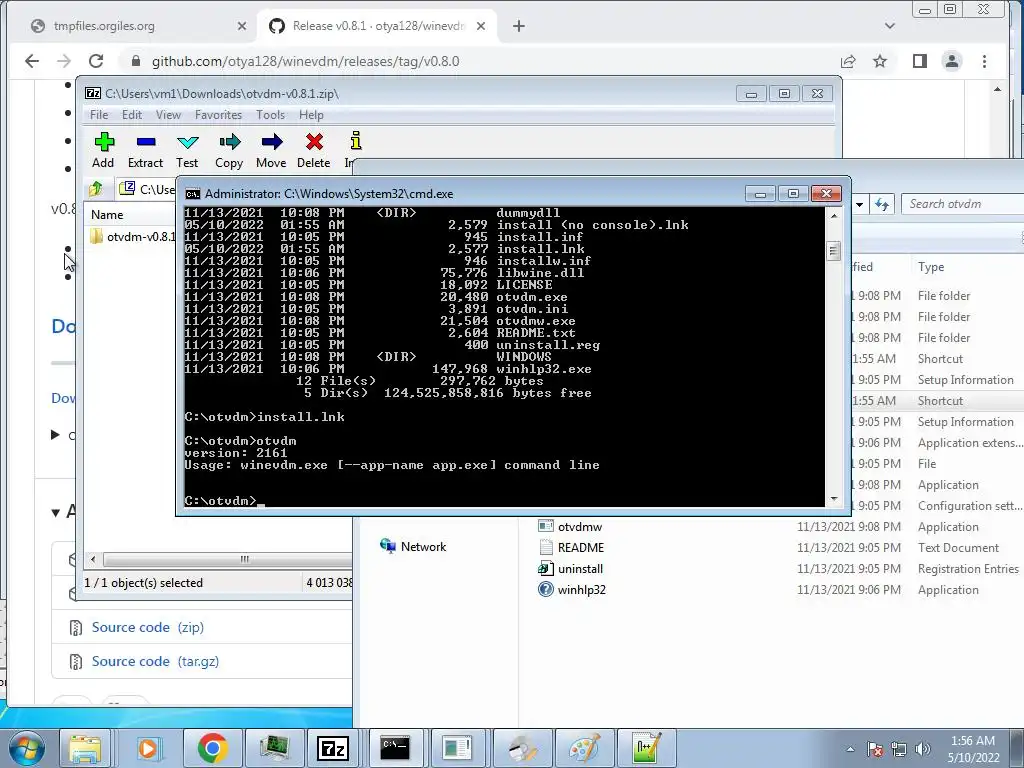Click the share page icon in Chrome
1024x768 pixels.
[x=848, y=61]
